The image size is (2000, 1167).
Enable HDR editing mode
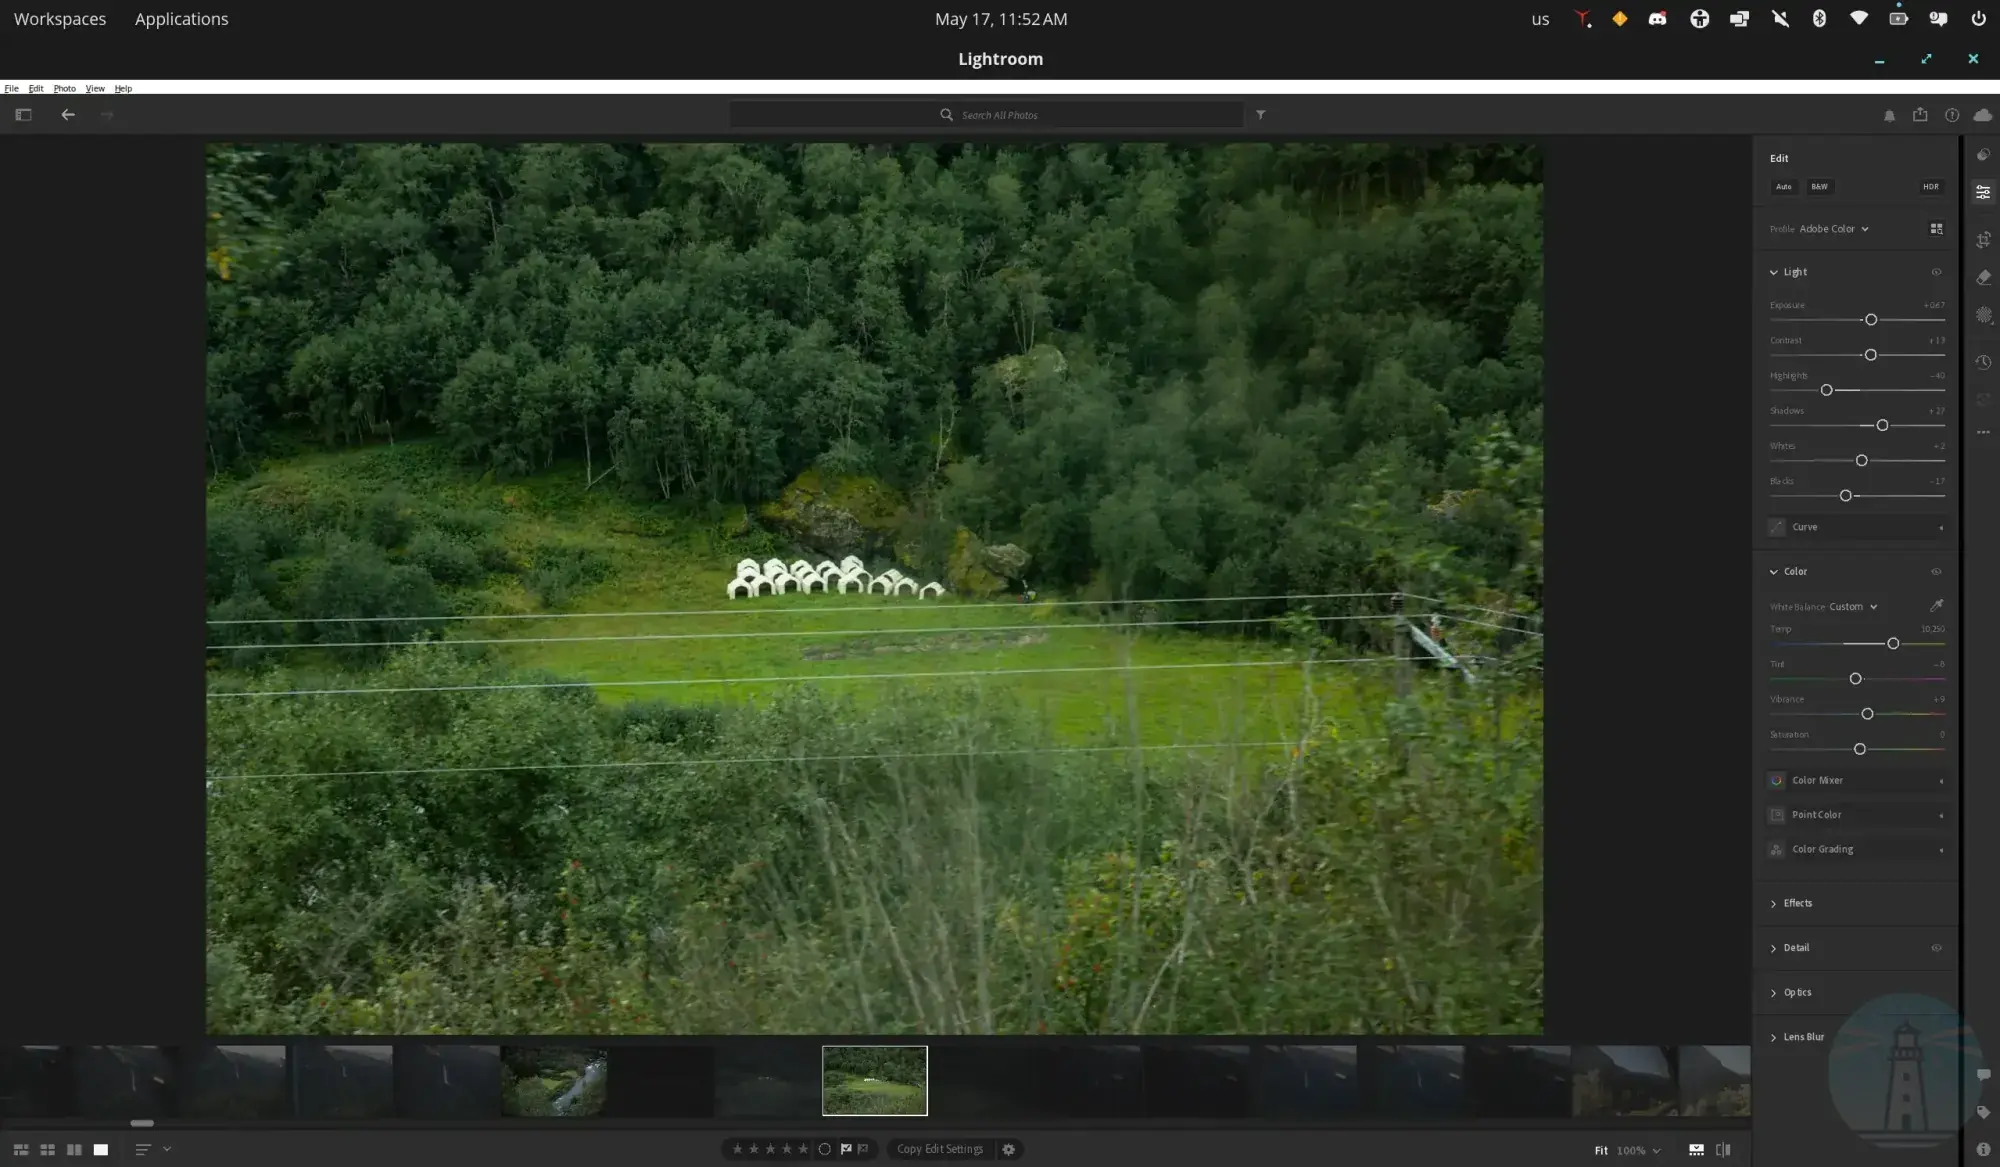click(1930, 187)
